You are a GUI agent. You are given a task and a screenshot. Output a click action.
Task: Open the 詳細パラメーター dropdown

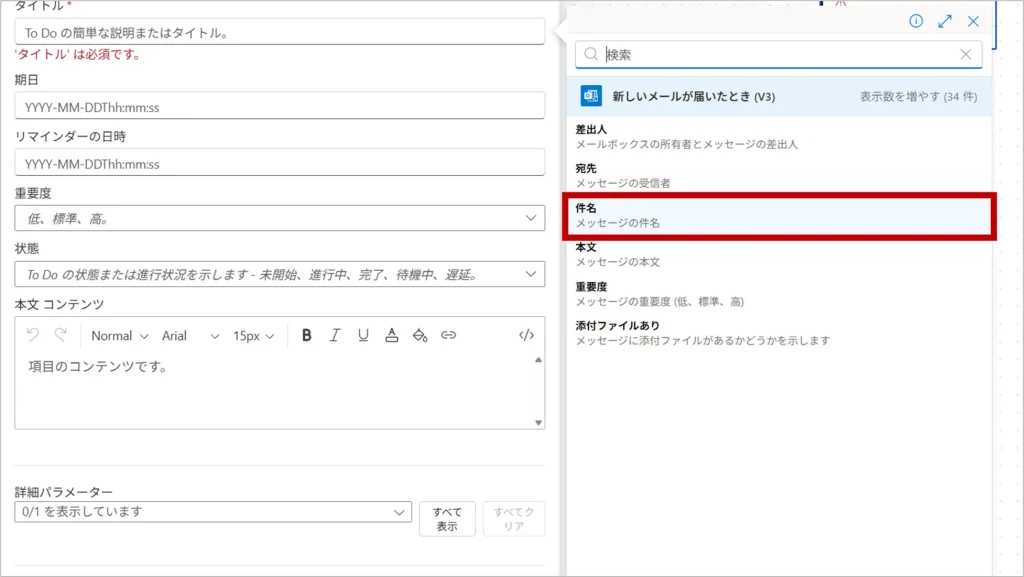213,512
